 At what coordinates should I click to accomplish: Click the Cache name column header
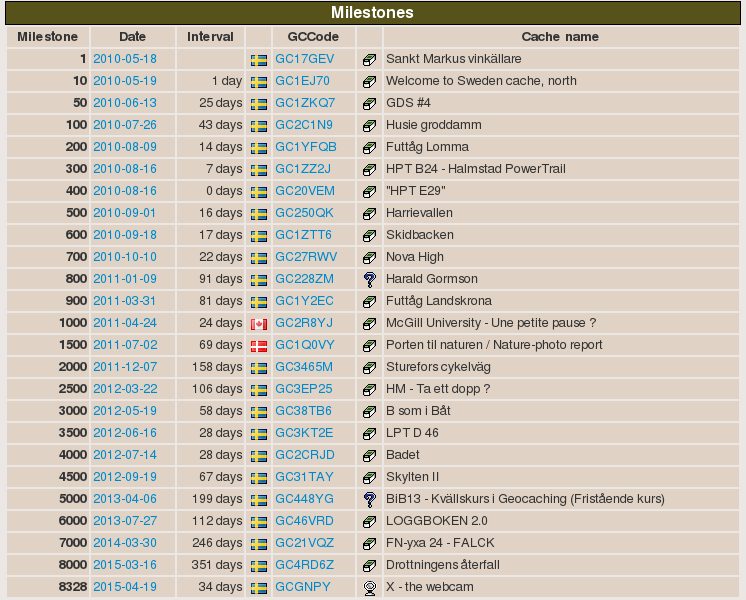click(x=560, y=37)
